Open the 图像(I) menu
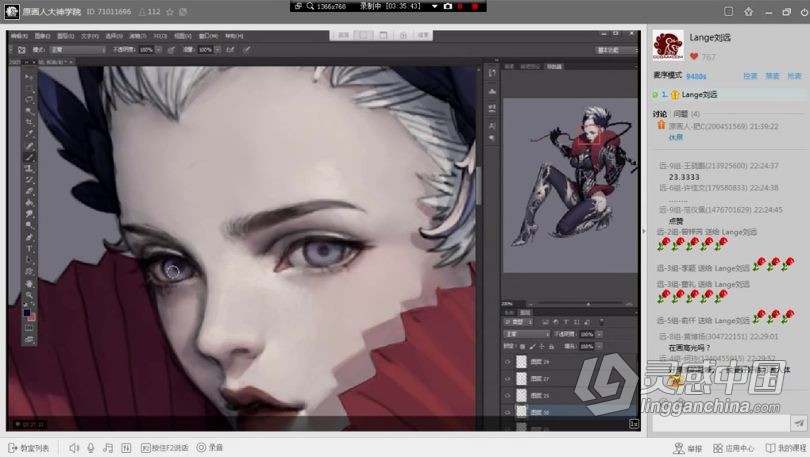This screenshot has width=810, height=457. [x=42, y=36]
